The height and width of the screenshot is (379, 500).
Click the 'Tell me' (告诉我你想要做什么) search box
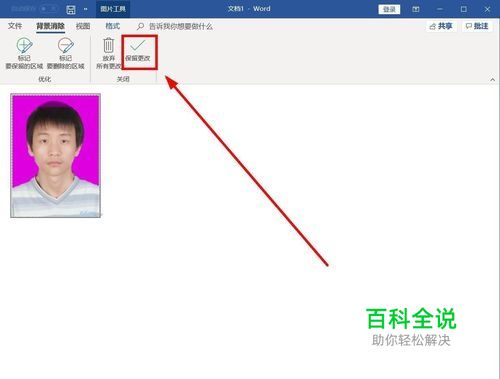[175, 26]
